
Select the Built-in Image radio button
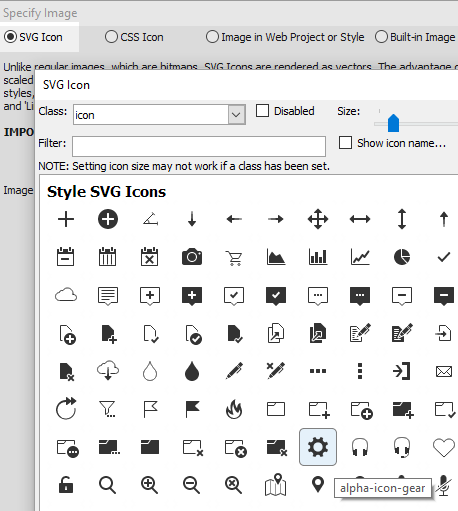pyautogui.click(x=415, y=37)
